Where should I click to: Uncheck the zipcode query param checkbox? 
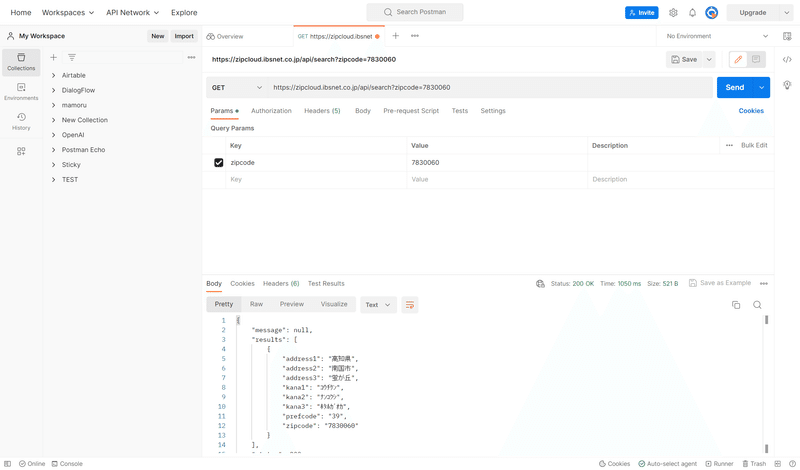(x=218, y=163)
